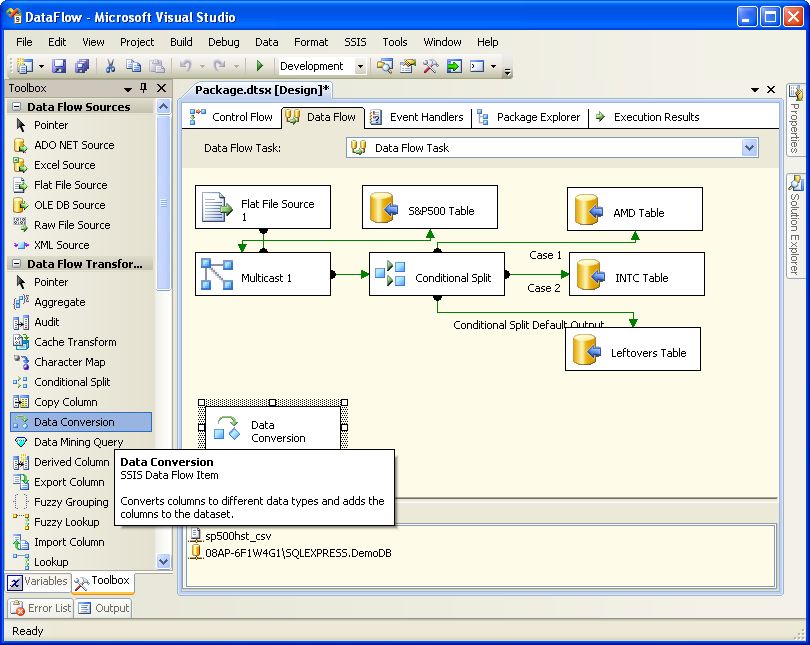Expand the Properties side panel
Image resolution: width=810 pixels, height=645 pixels.
(795, 119)
